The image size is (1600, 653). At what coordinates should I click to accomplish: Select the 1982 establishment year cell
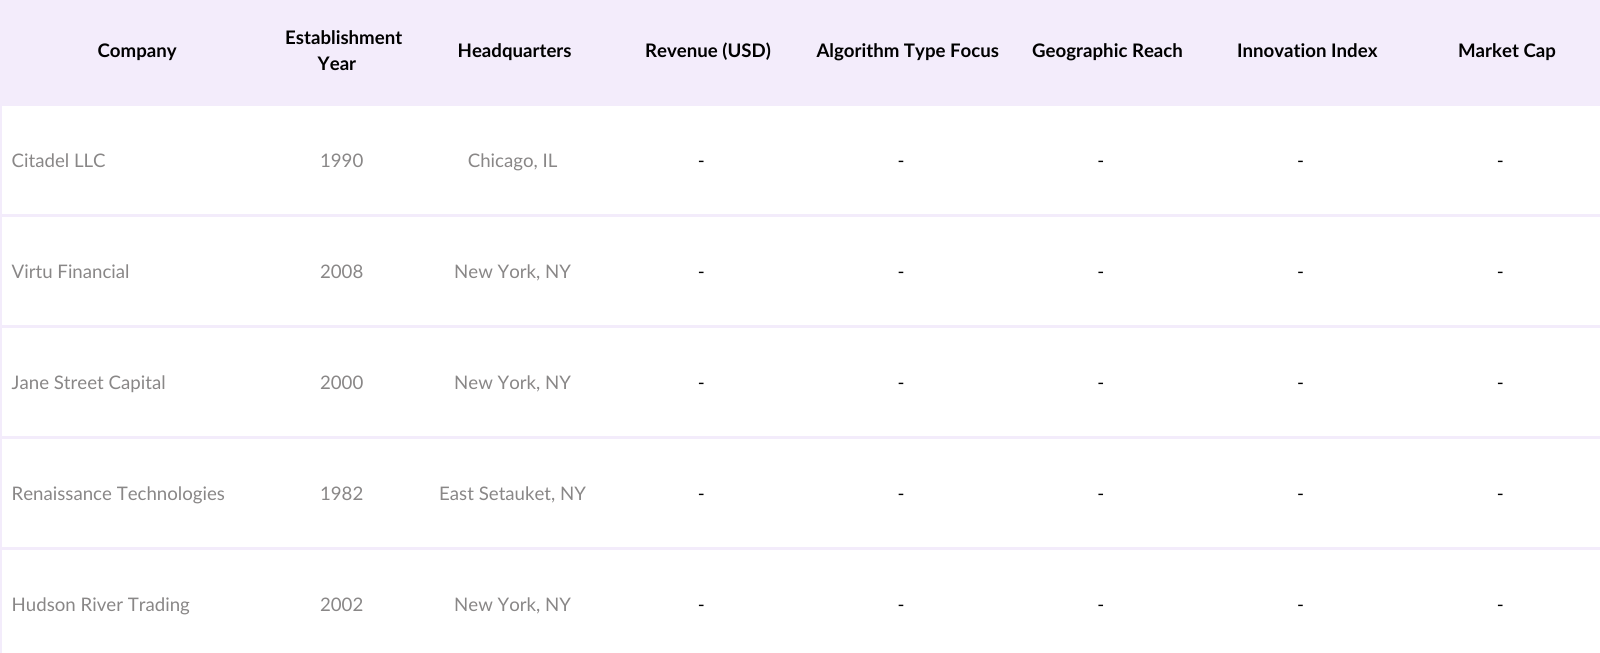[x=341, y=494]
